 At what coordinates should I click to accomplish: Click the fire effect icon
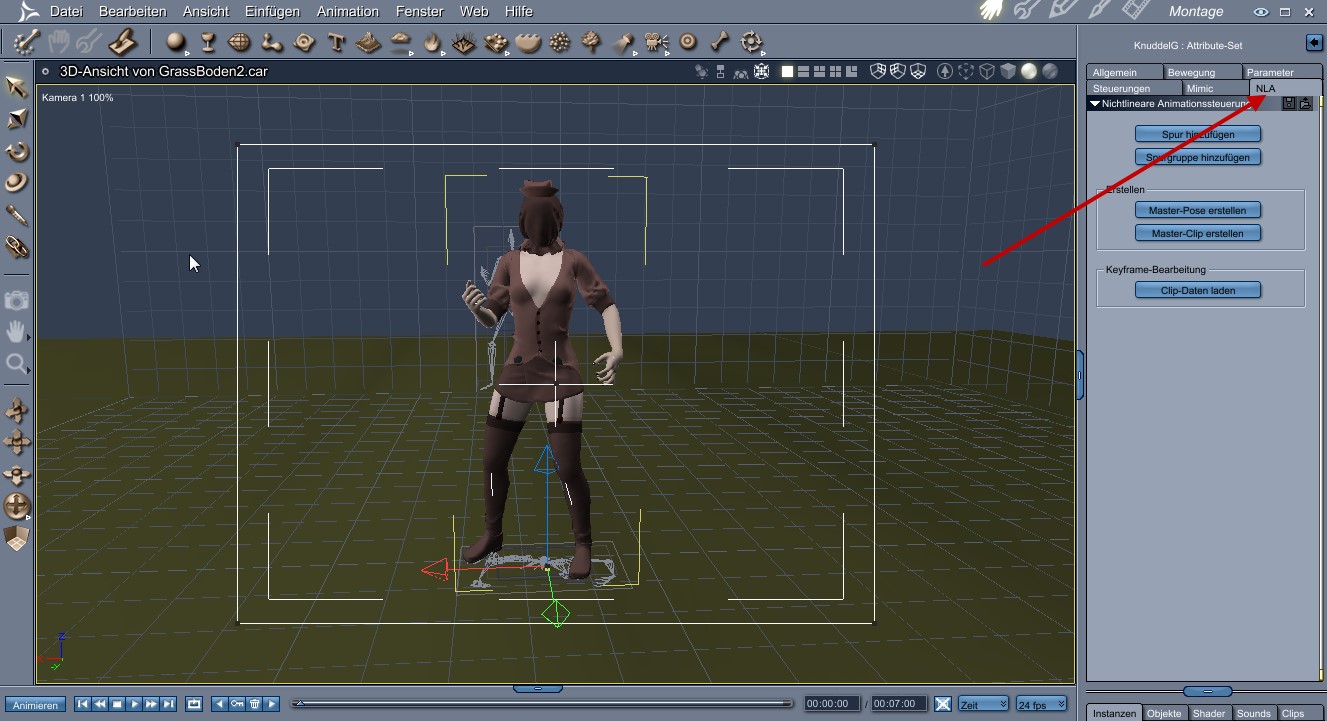432,42
